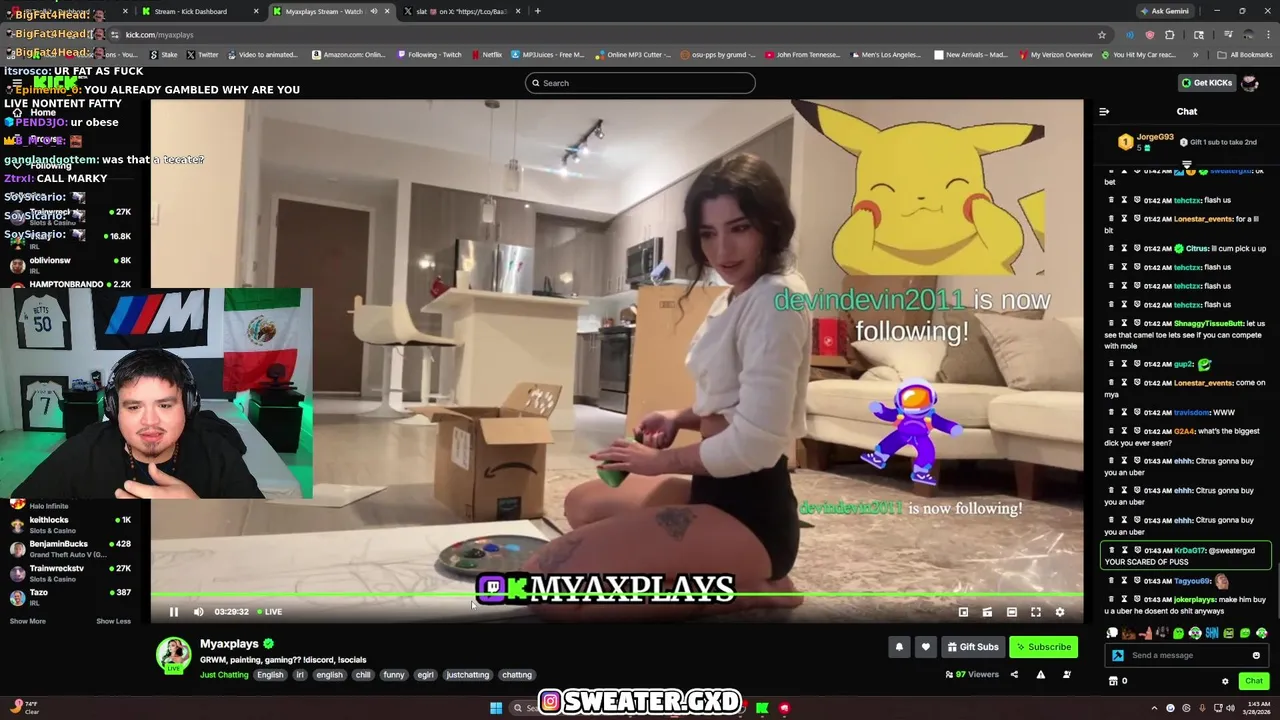The height and width of the screenshot is (720, 1280).
Task: Click the user icon beside the report triangle
Action: 1066,675
